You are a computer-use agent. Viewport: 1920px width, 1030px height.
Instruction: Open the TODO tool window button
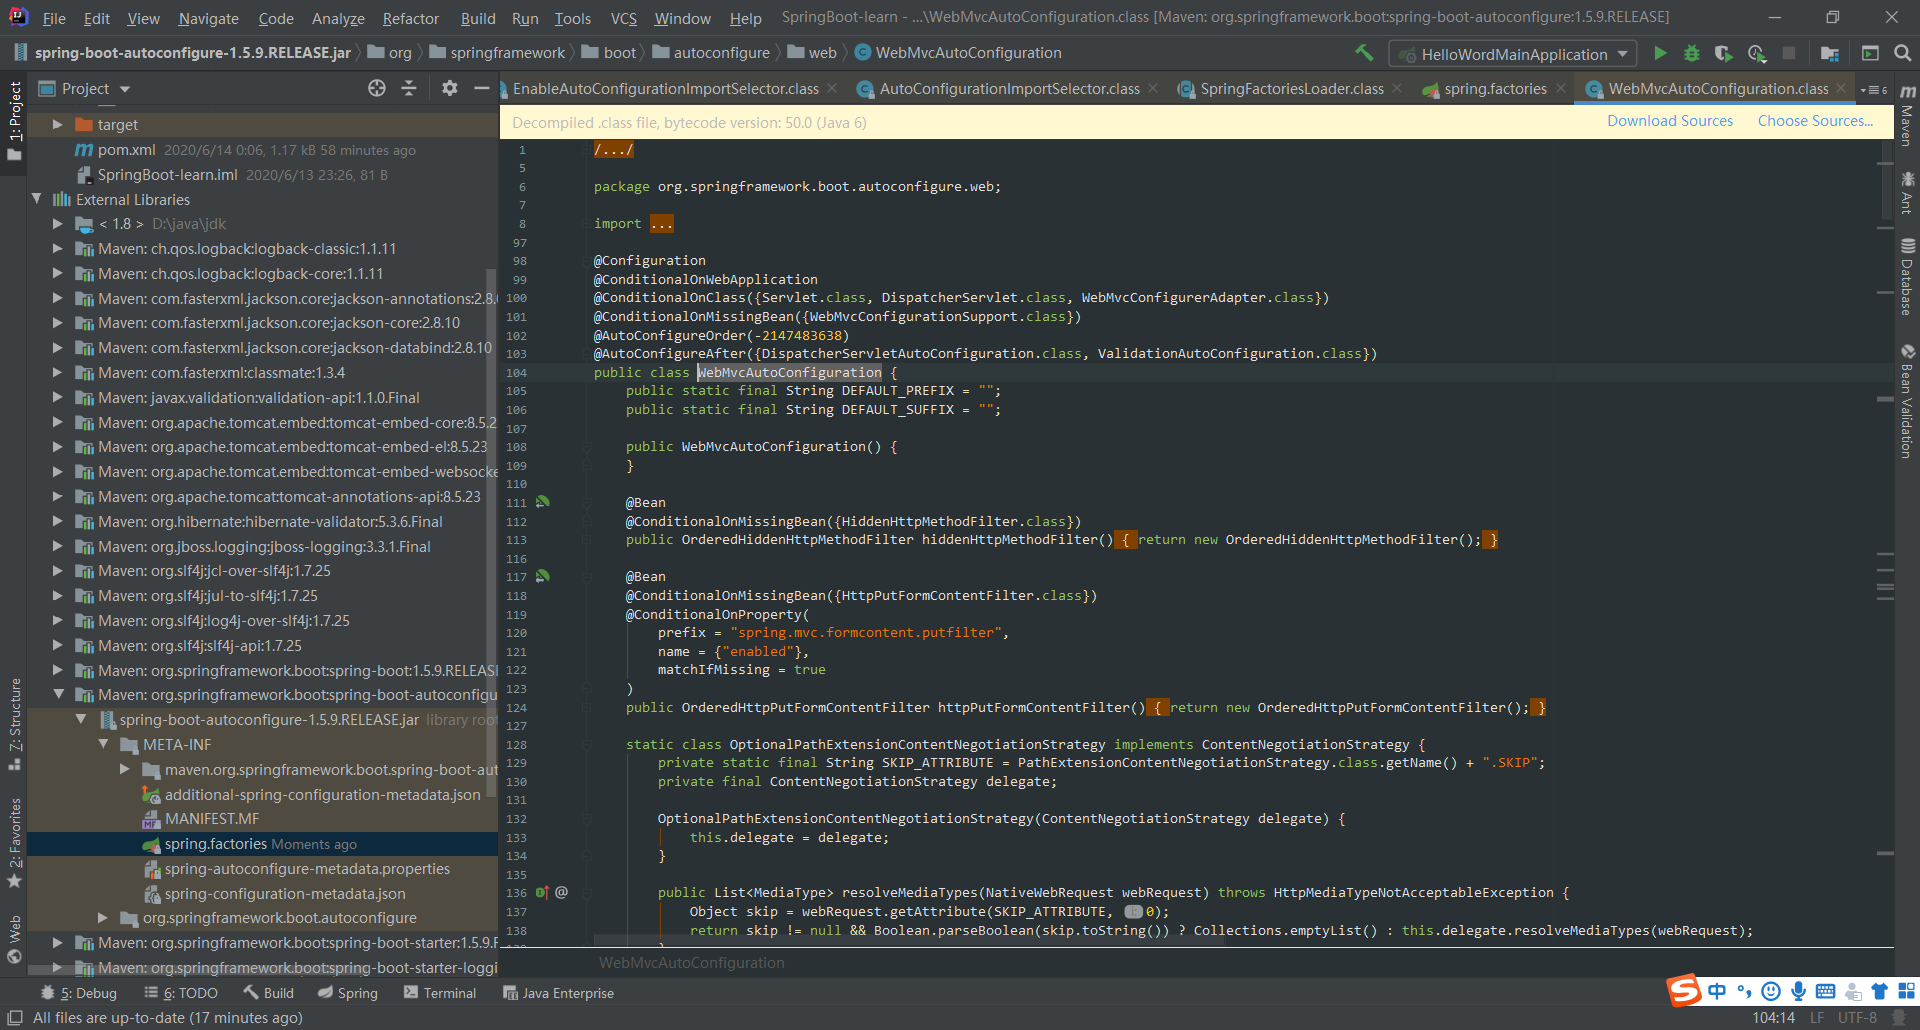coord(181,993)
